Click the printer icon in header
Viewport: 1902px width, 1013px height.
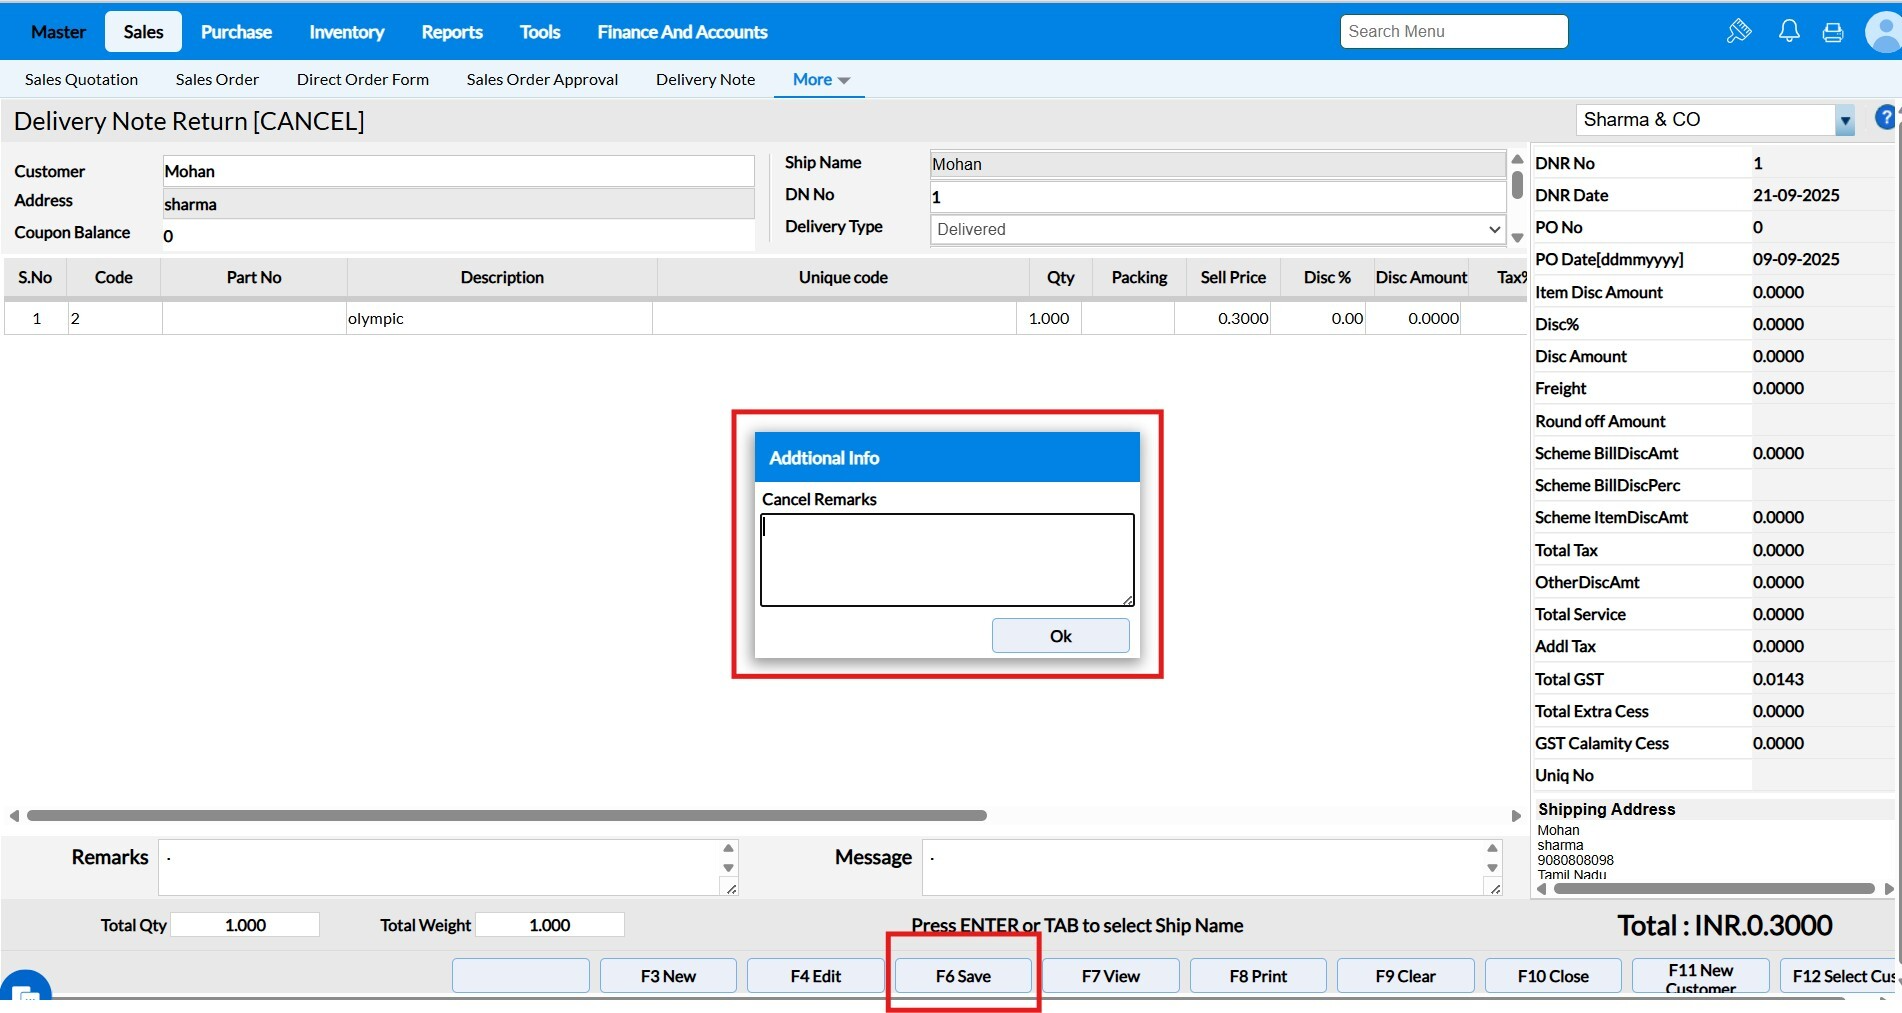coord(1833,33)
